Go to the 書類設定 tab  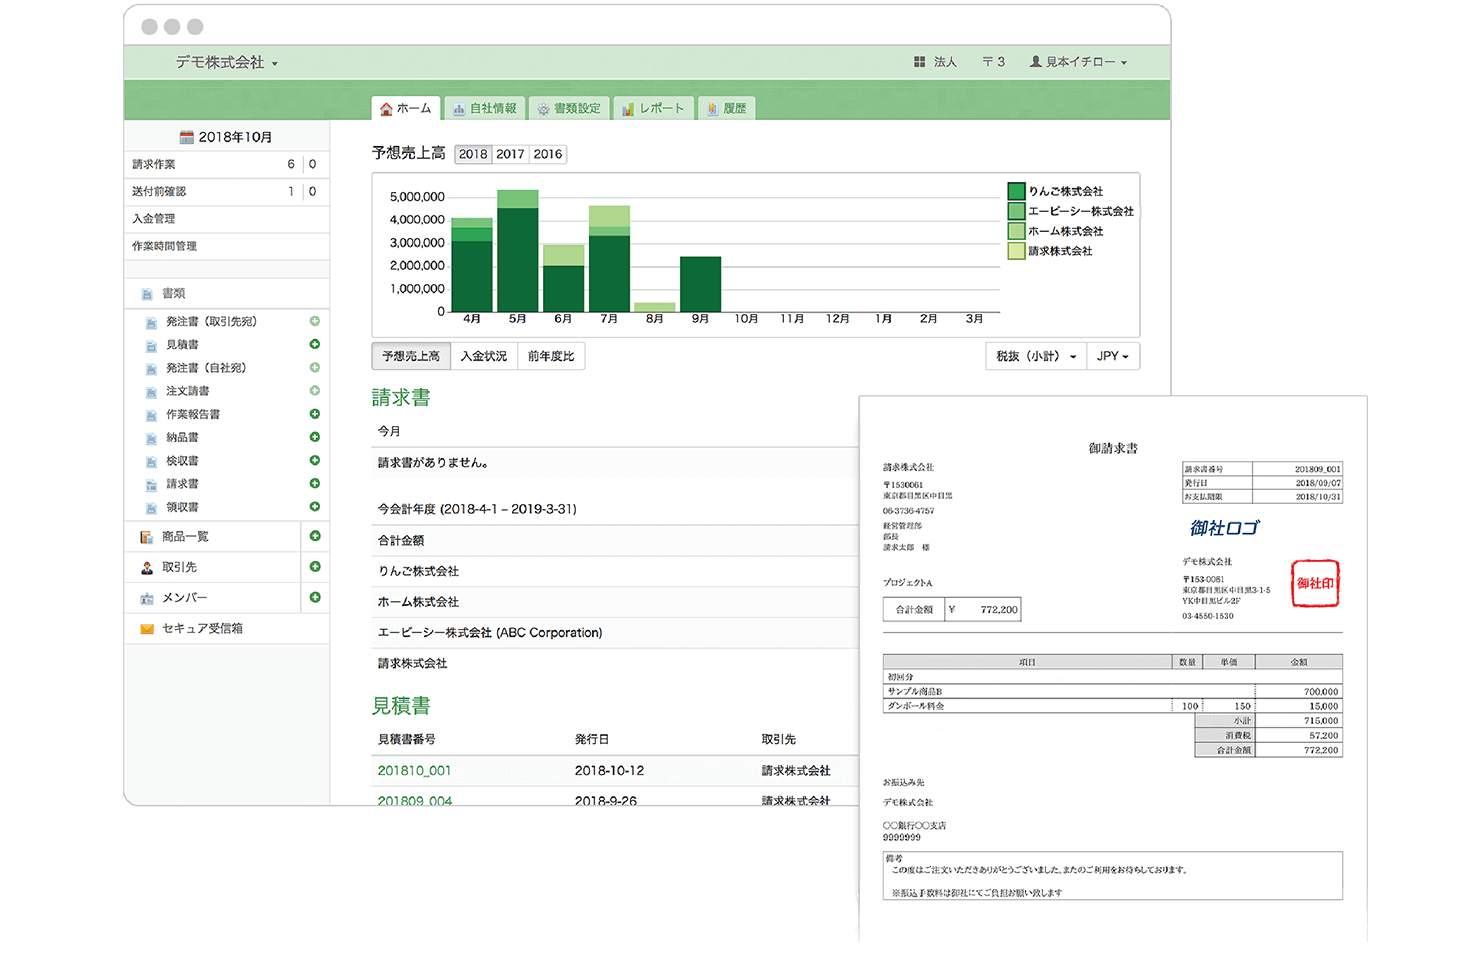pyautogui.click(x=569, y=108)
